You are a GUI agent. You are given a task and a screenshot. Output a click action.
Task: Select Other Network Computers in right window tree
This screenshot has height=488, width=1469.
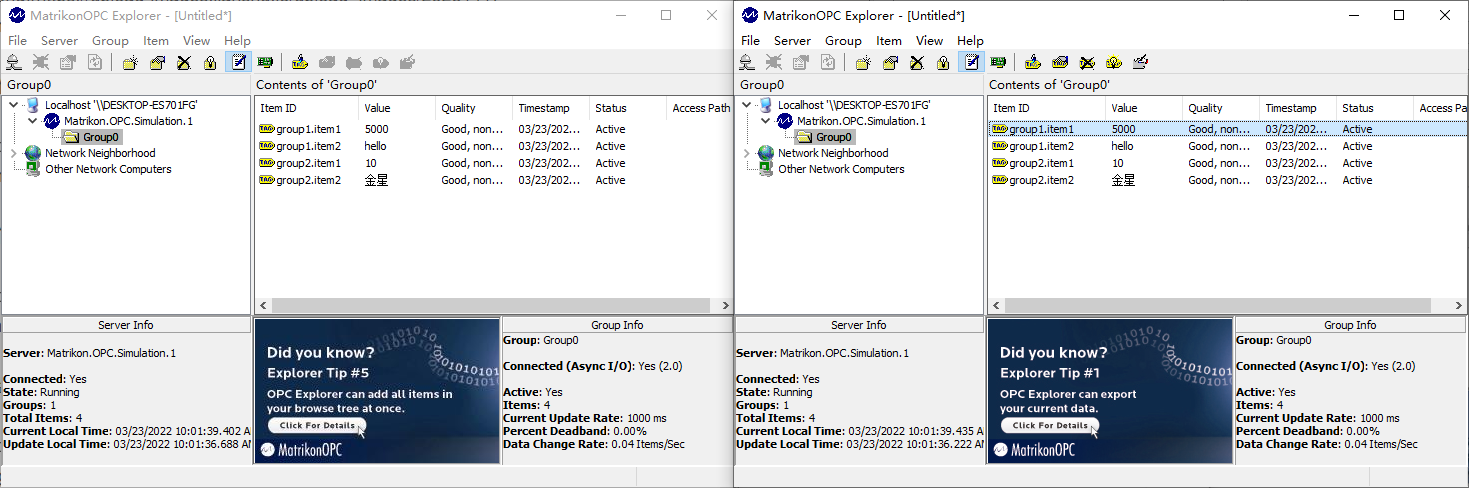(x=841, y=169)
